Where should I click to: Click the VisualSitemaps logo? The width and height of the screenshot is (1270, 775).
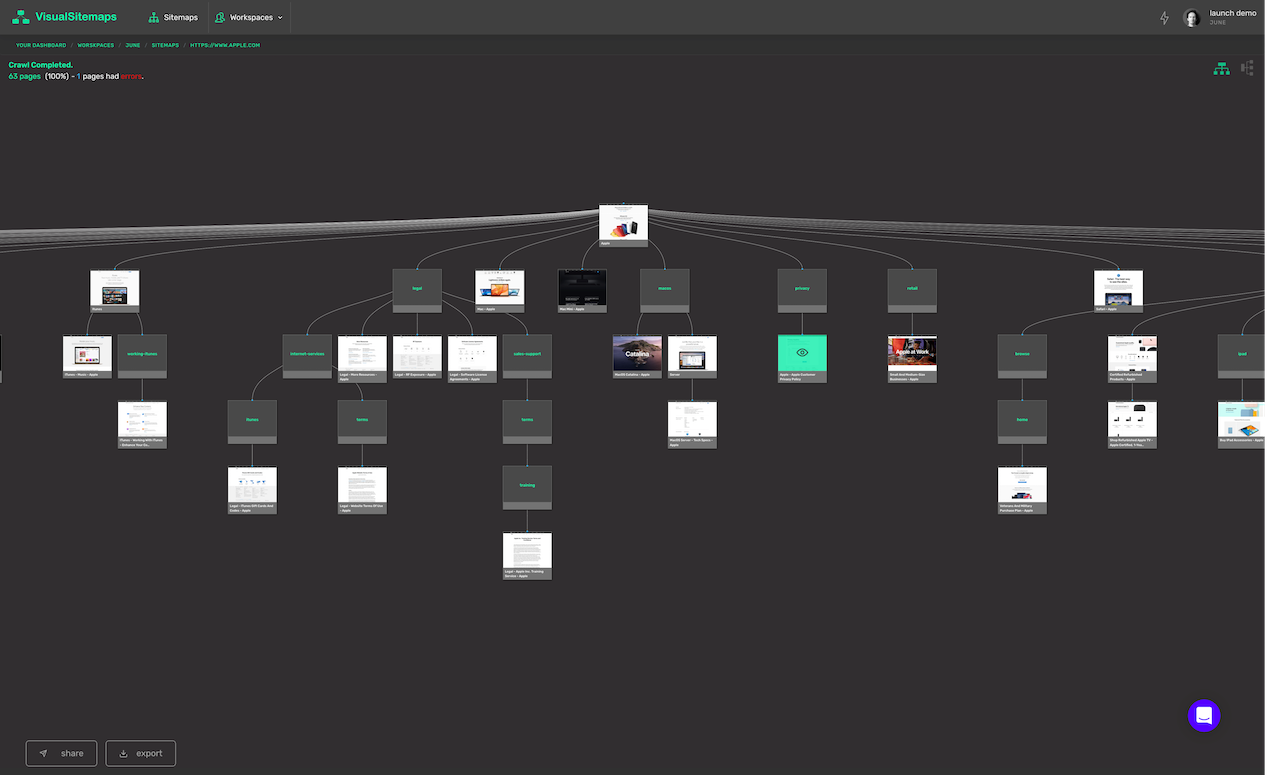point(64,17)
